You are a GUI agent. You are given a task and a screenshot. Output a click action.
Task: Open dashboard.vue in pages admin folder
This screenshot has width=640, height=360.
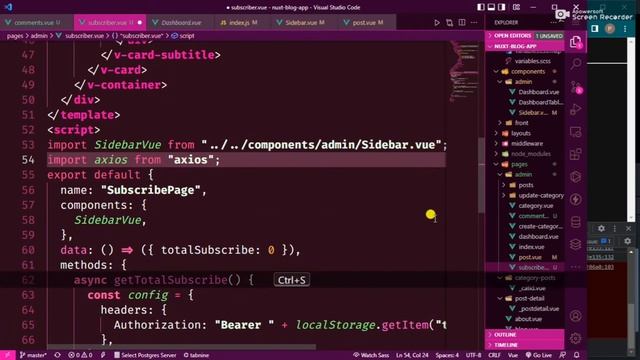point(538,236)
